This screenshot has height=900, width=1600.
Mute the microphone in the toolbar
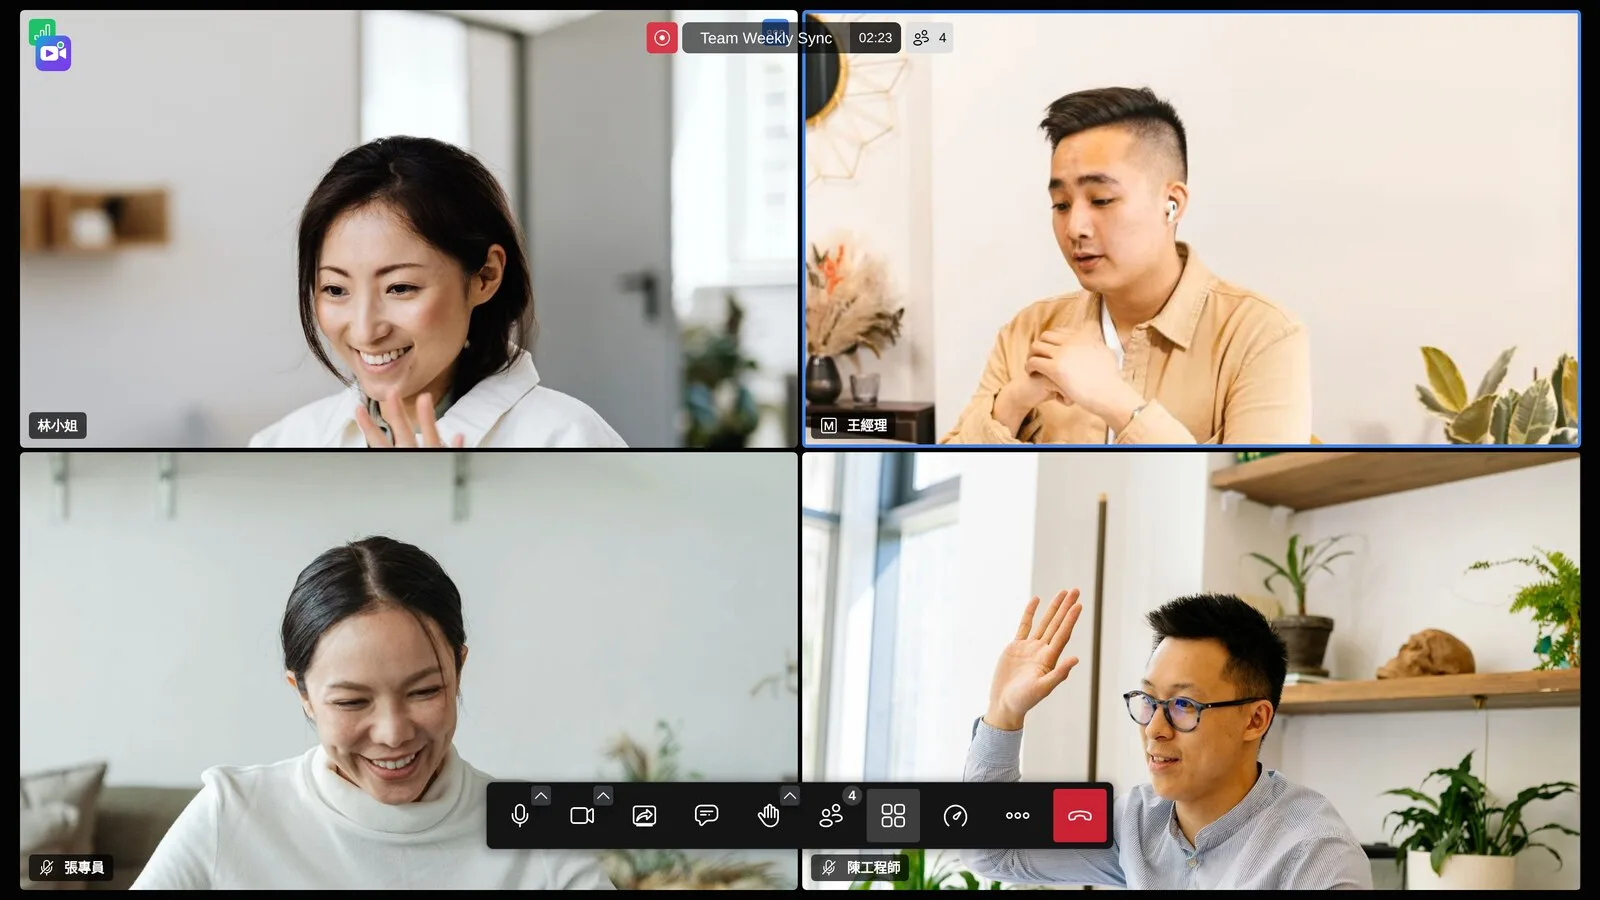519,816
